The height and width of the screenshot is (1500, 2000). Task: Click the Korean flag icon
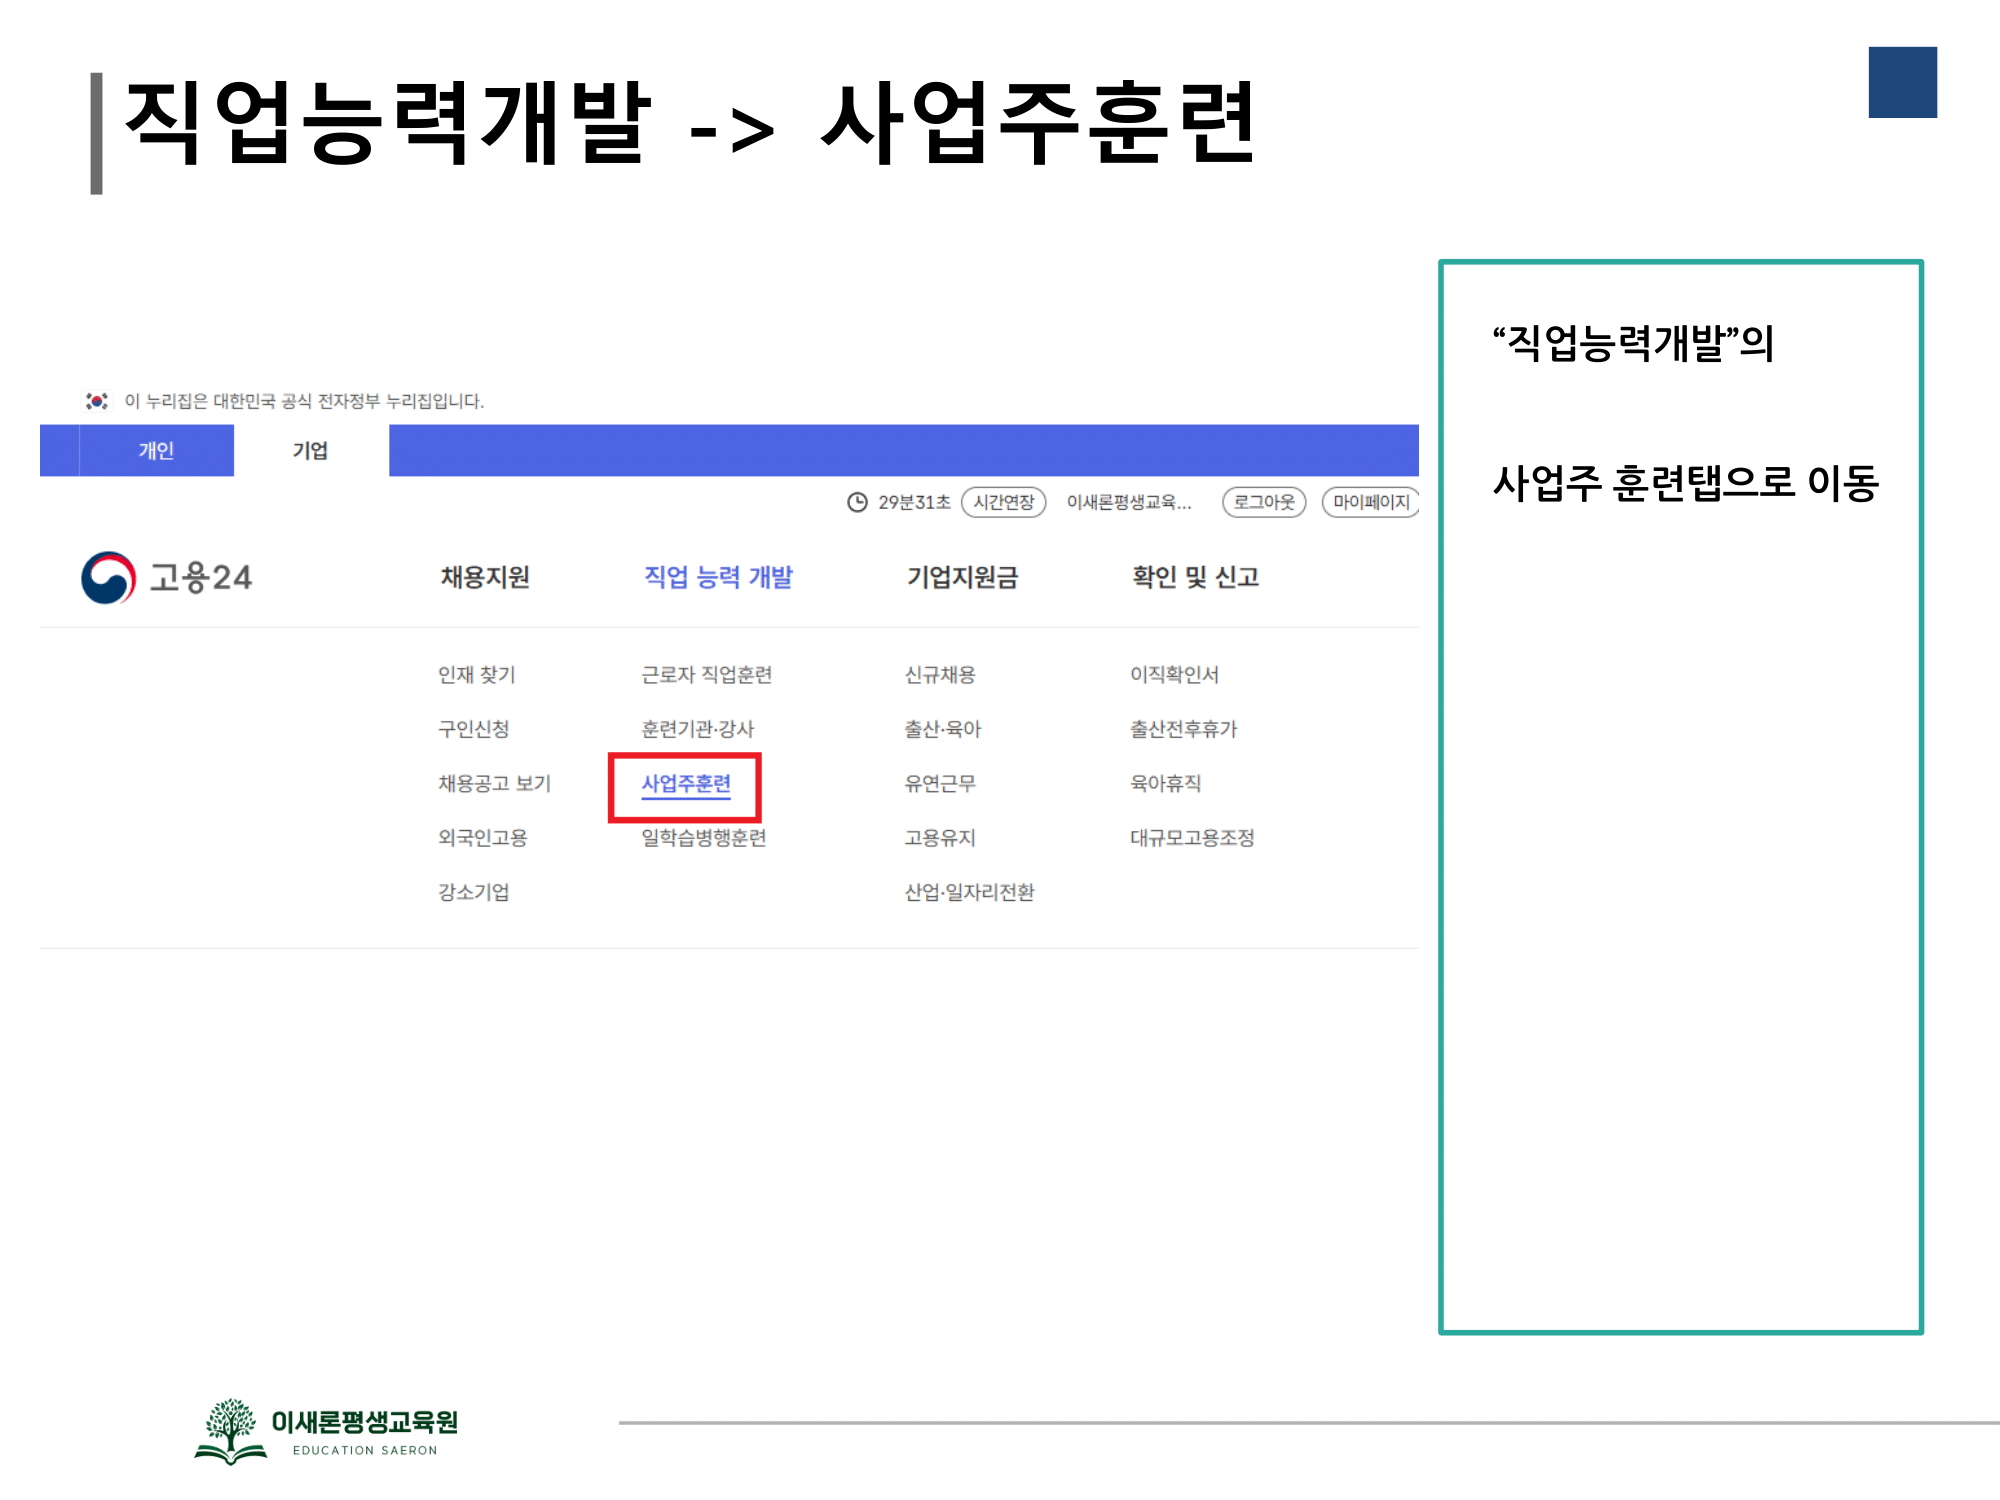coord(97,401)
